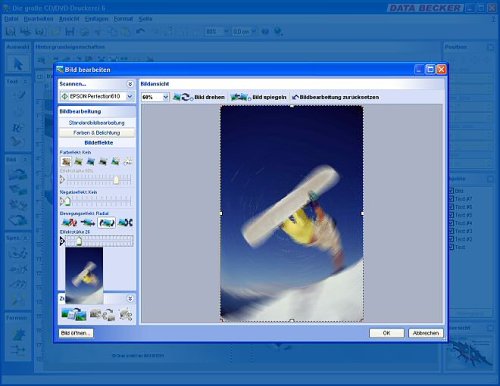Click the Bild spiegeln mirror icon
The height and width of the screenshot is (386, 500).
tap(240, 97)
